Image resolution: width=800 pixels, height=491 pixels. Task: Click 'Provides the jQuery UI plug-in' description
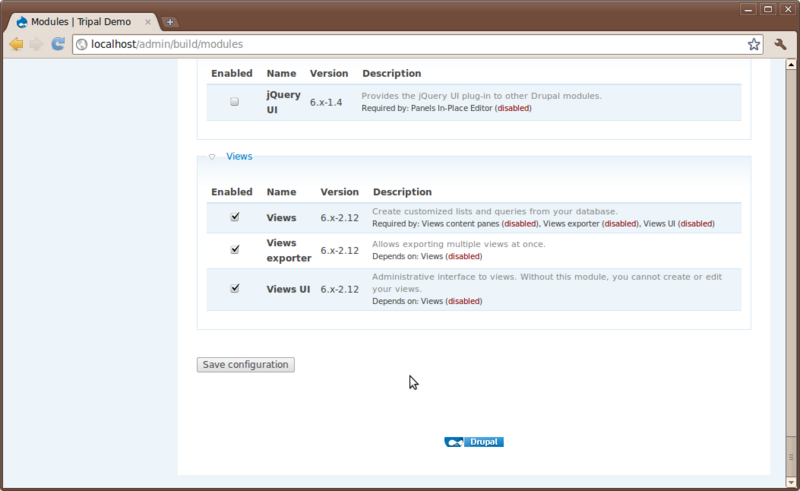(482, 96)
